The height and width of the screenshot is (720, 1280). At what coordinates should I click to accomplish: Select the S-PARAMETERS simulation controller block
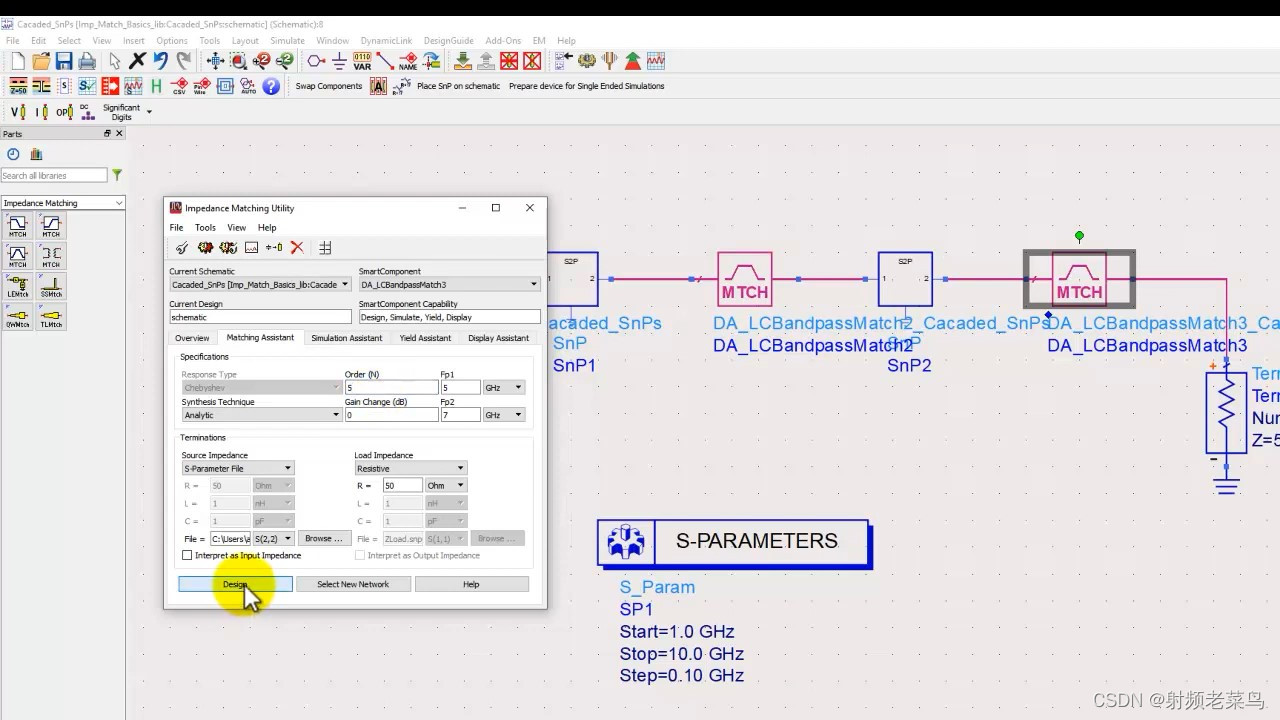click(x=734, y=543)
